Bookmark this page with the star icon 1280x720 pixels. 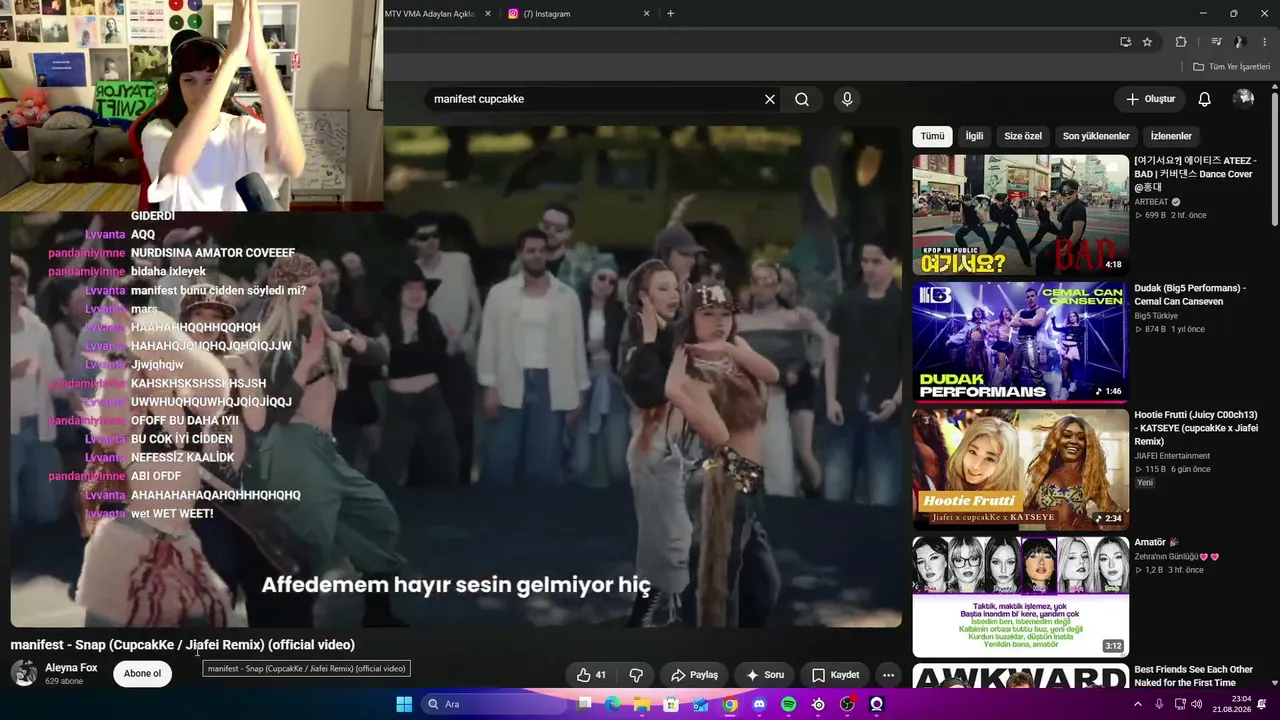(1147, 42)
